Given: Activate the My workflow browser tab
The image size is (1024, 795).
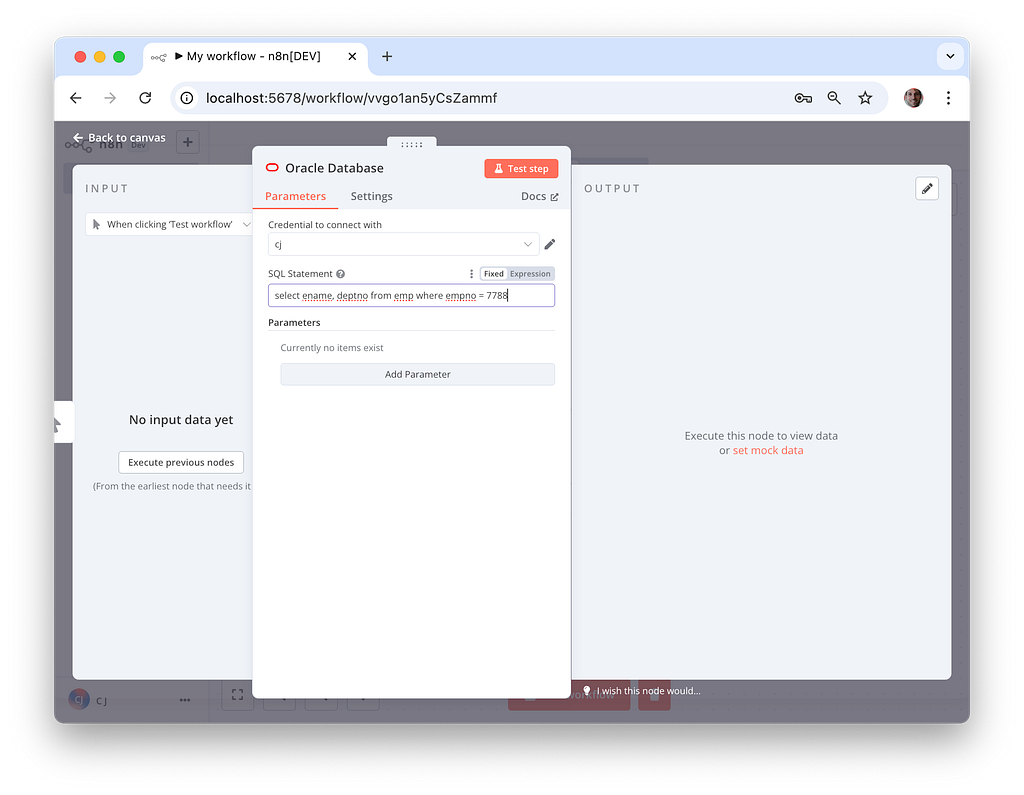Looking at the screenshot, I should point(254,57).
